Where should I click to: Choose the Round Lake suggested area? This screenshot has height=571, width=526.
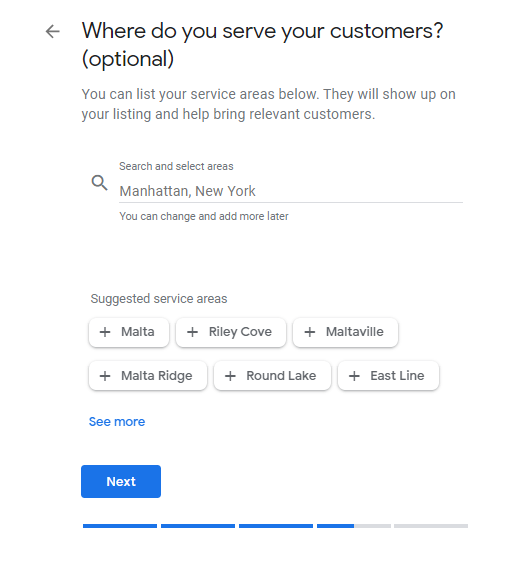click(x=272, y=376)
